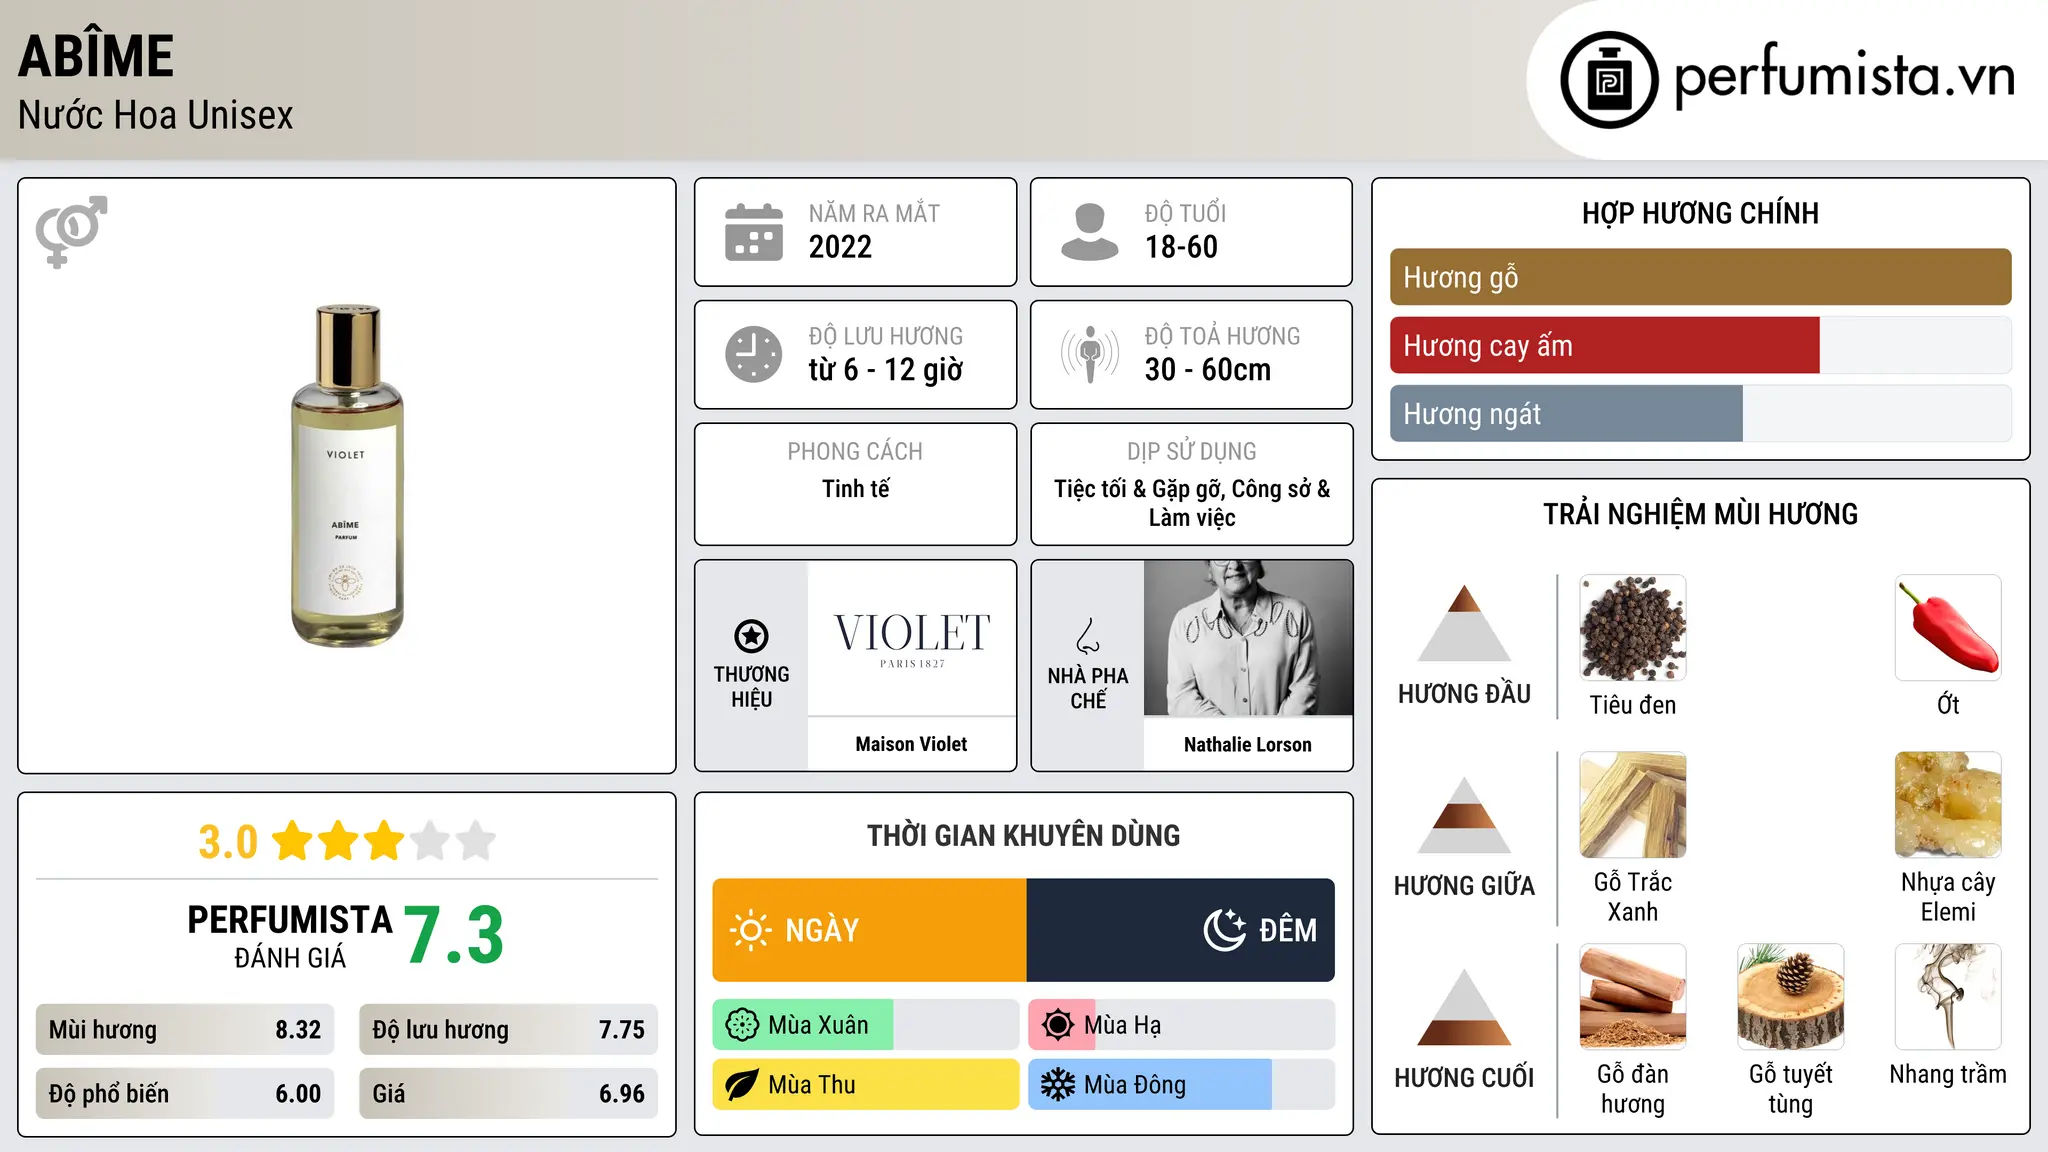
Task: Click the sun icon for Mùa Hạ
Action: pos(1058,1025)
